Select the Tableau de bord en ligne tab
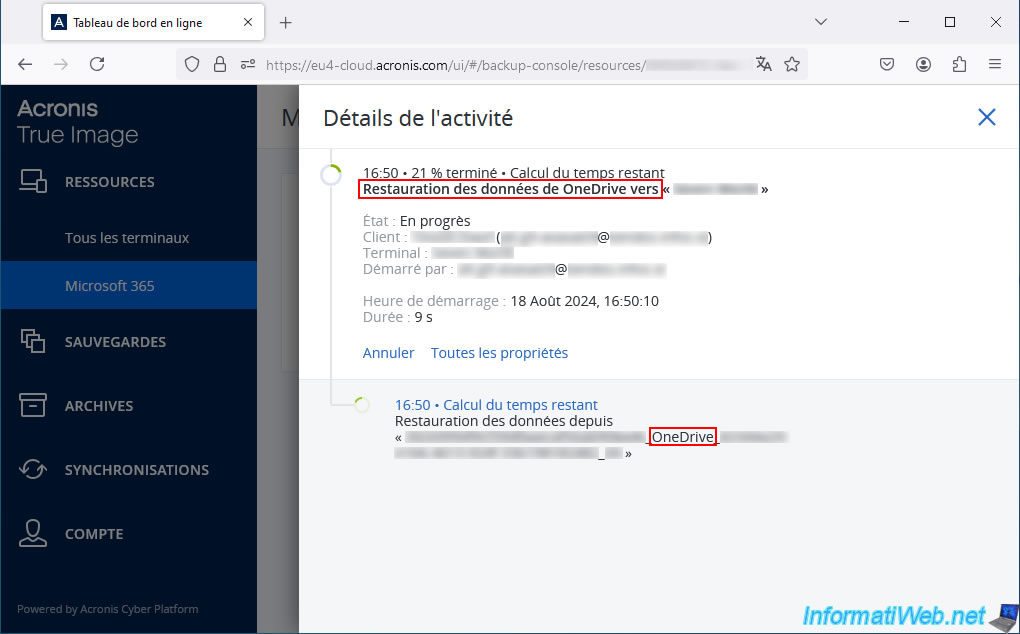The height and width of the screenshot is (634, 1020). click(154, 22)
